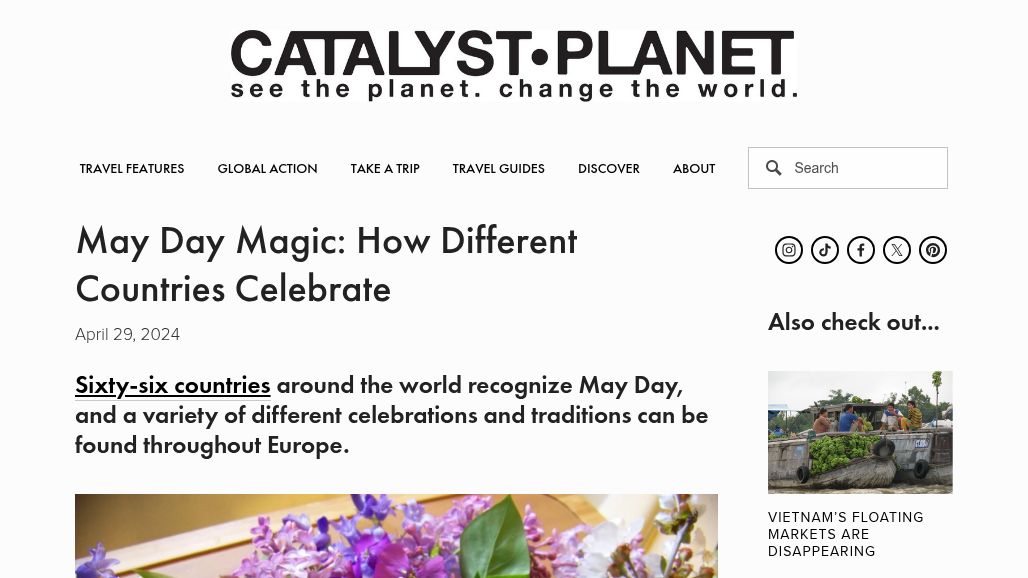Open the Global Action menu
This screenshot has width=1028, height=578.
click(x=267, y=169)
